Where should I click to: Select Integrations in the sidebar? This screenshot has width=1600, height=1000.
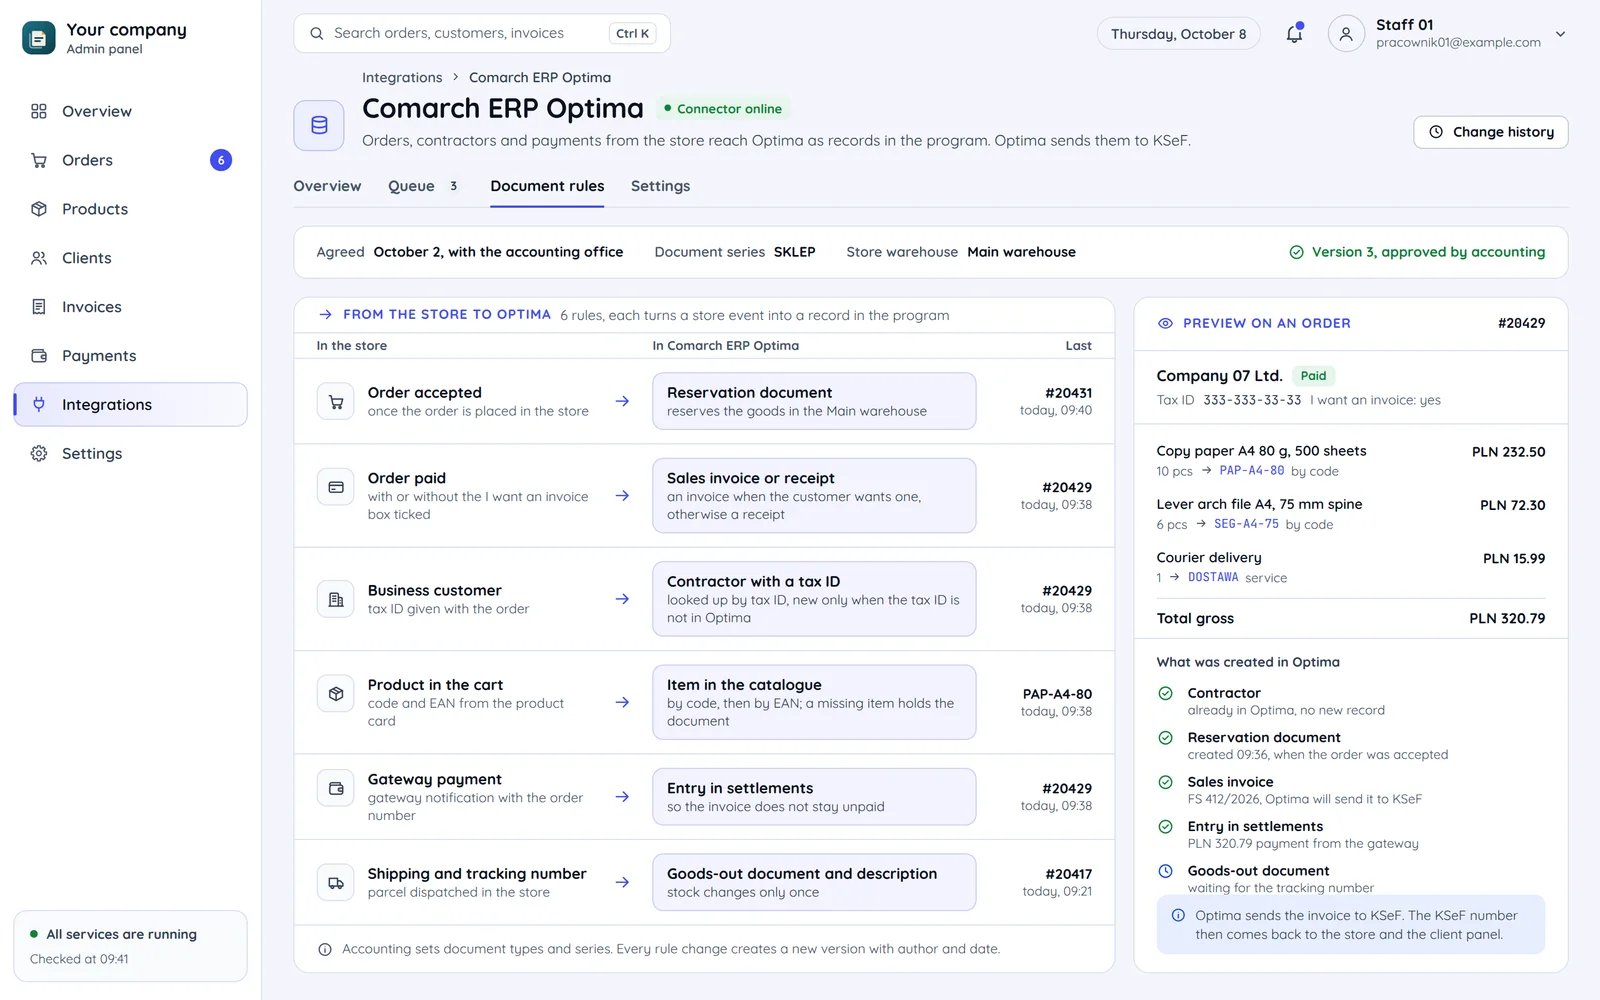tap(130, 405)
